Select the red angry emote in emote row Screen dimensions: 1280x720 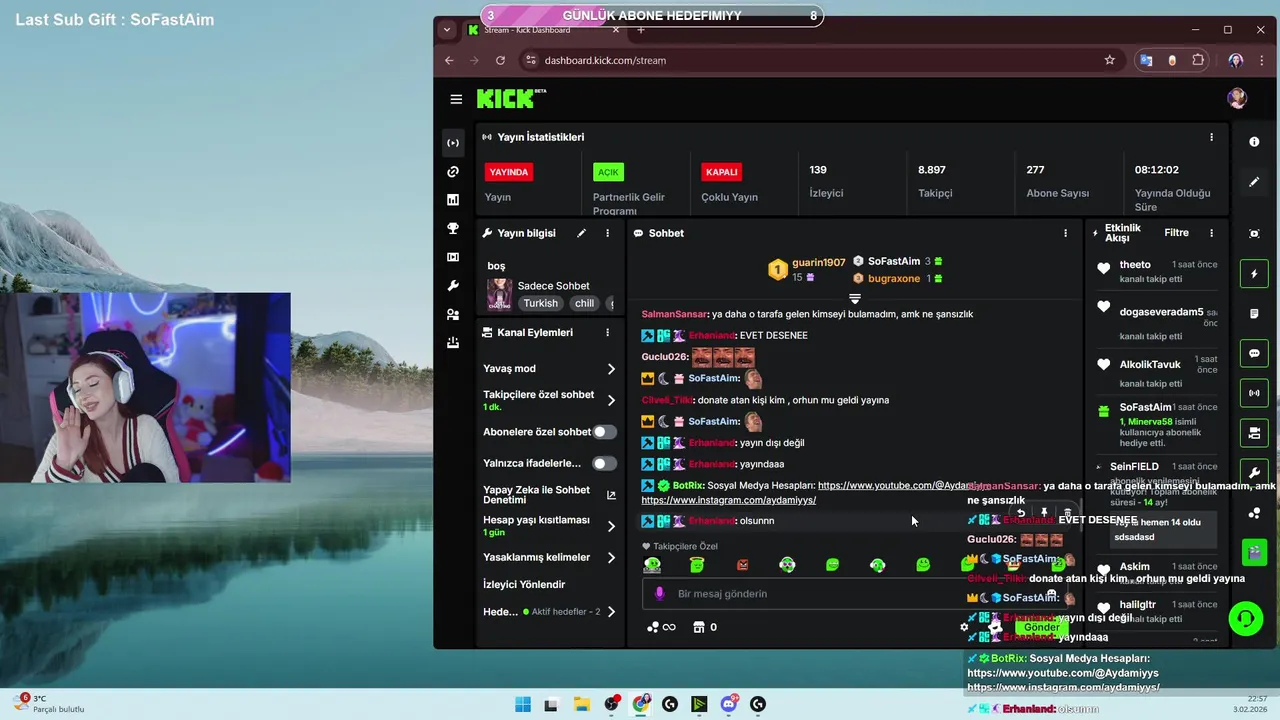point(742,565)
